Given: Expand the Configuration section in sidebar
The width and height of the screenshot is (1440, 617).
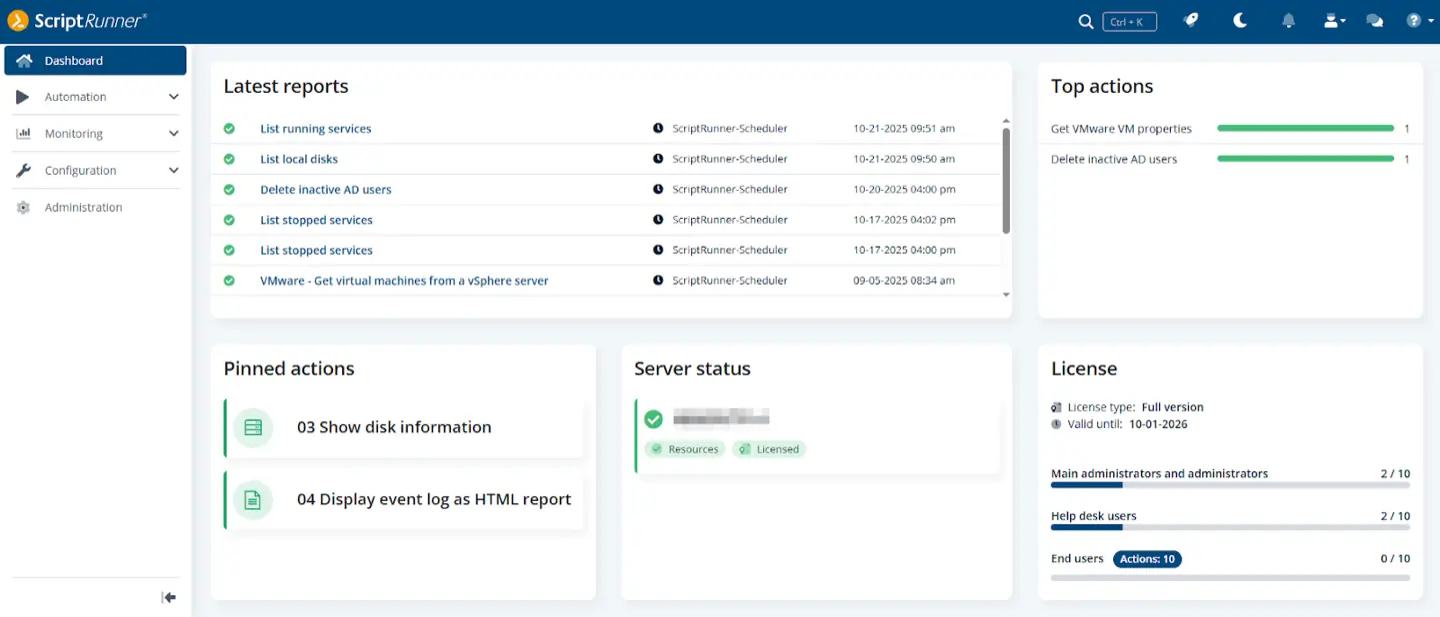Looking at the screenshot, I should pos(96,170).
